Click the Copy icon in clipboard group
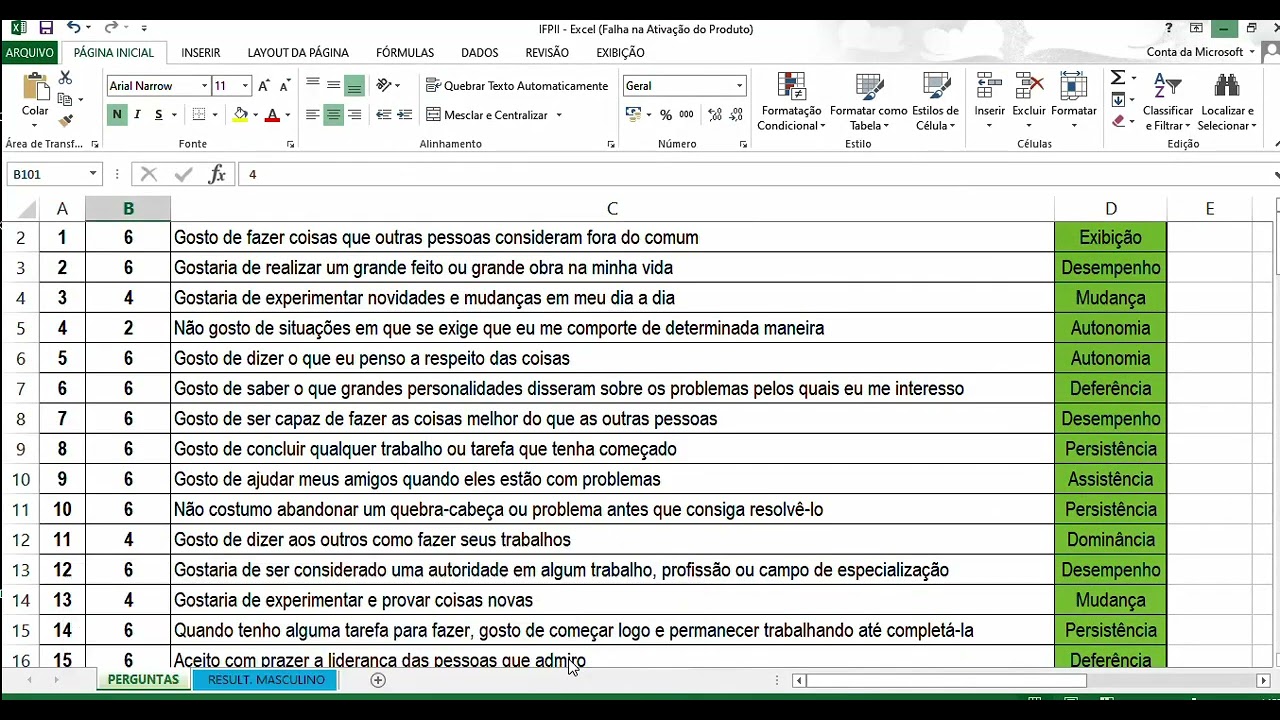 [66, 99]
